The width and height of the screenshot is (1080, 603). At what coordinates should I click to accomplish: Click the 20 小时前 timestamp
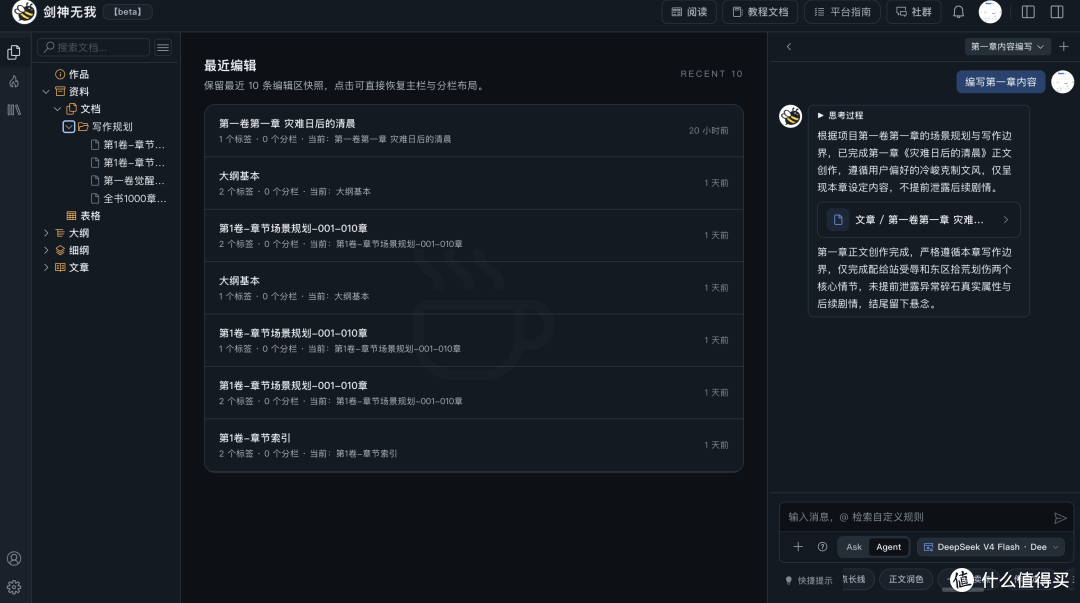coord(708,131)
